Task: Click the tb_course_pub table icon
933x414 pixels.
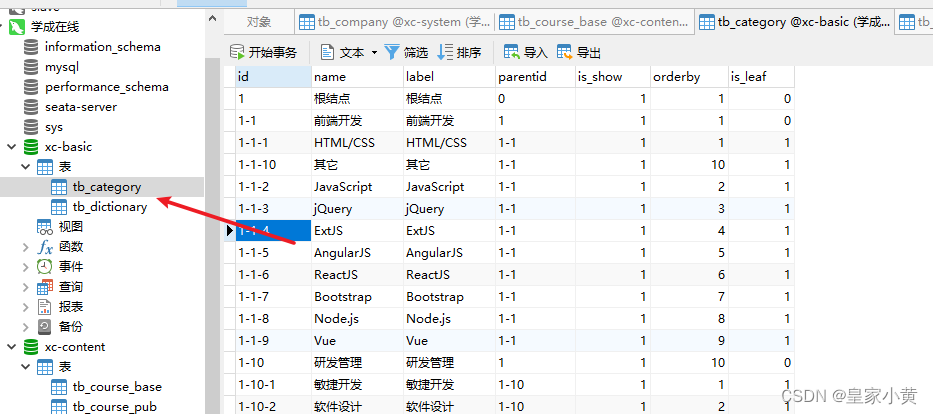Action: [x=59, y=407]
